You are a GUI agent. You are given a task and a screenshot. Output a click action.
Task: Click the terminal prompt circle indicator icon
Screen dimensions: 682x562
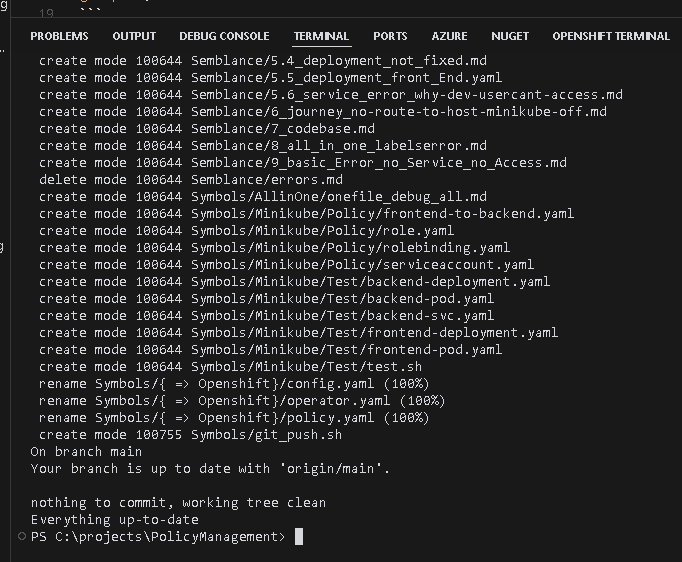tap(22, 536)
